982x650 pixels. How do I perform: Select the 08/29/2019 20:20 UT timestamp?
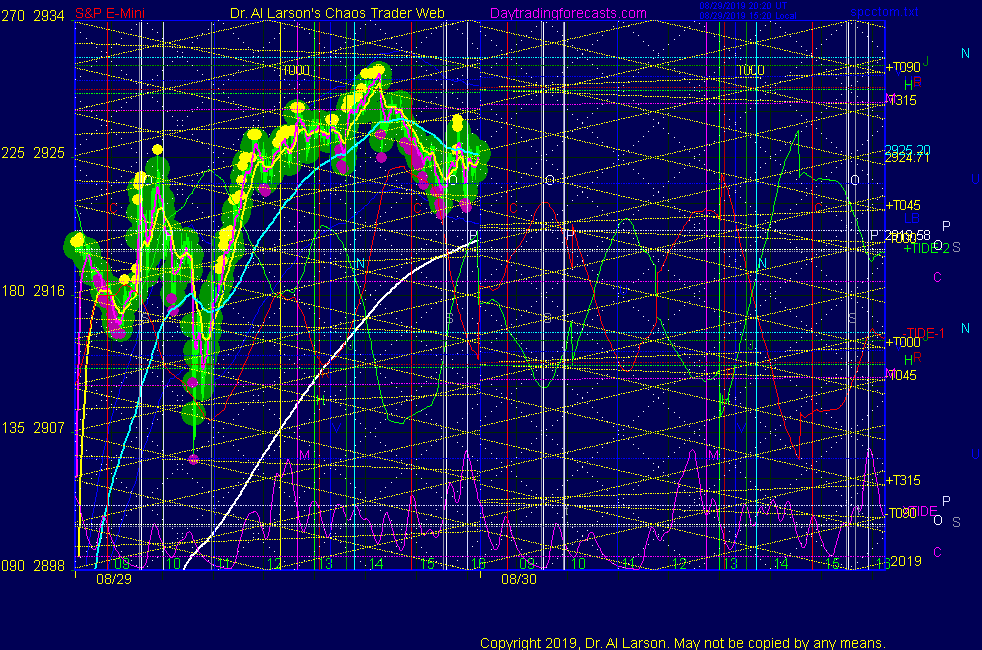(743, 6)
